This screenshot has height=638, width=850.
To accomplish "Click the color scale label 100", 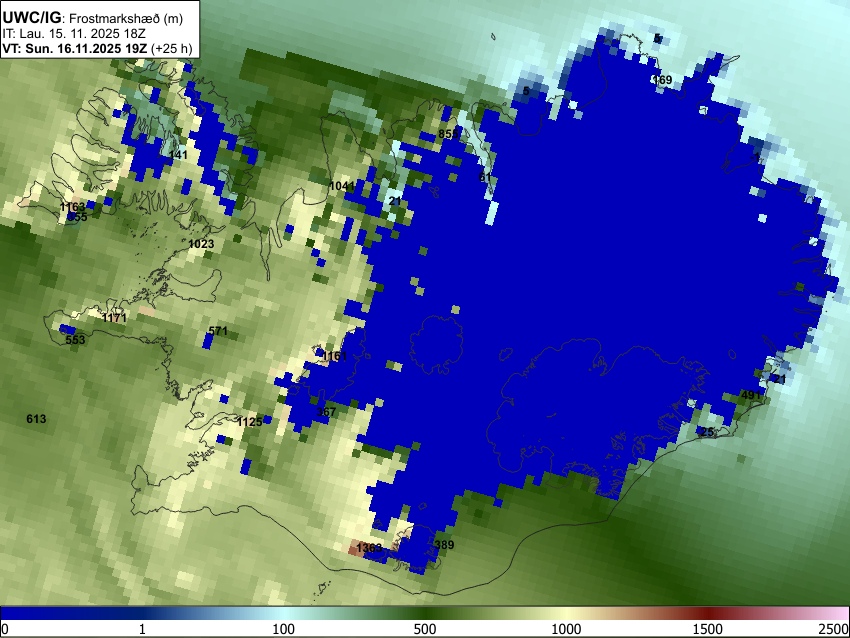I will click(x=283, y=629).
